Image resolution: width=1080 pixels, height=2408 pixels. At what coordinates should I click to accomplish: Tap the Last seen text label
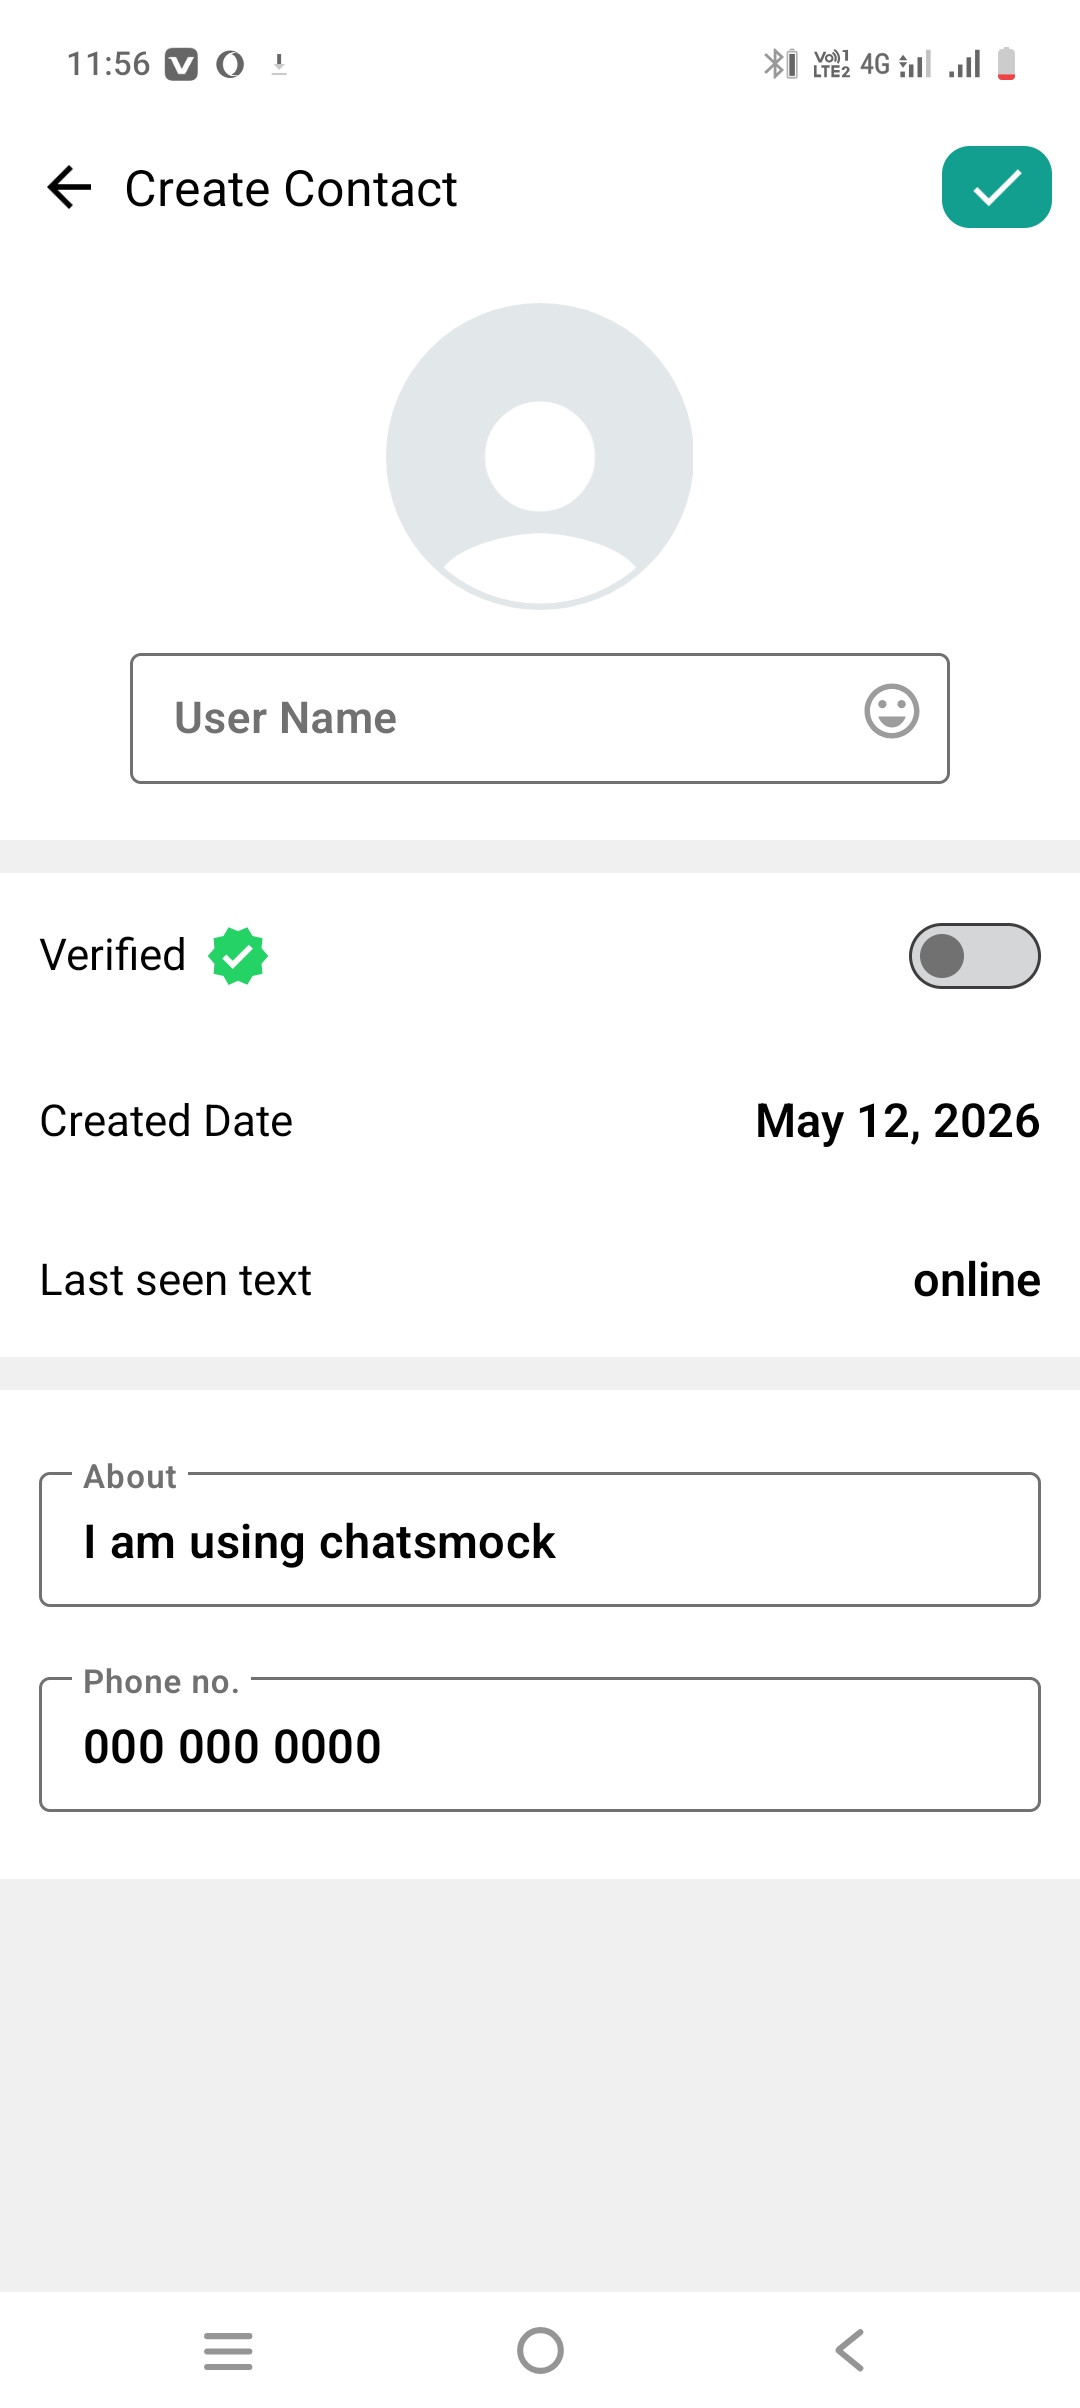pyautogui.click(x=176, y=1280)
